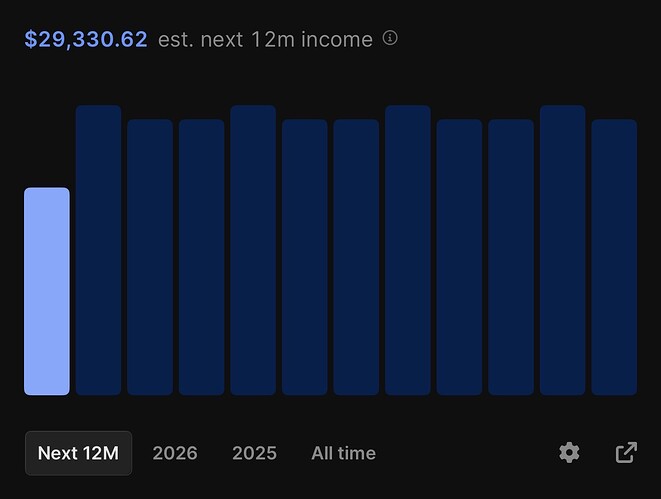Click the eleventh month bar in chart
This screenshot has width=661, height=499.
(x=563, y=250)
